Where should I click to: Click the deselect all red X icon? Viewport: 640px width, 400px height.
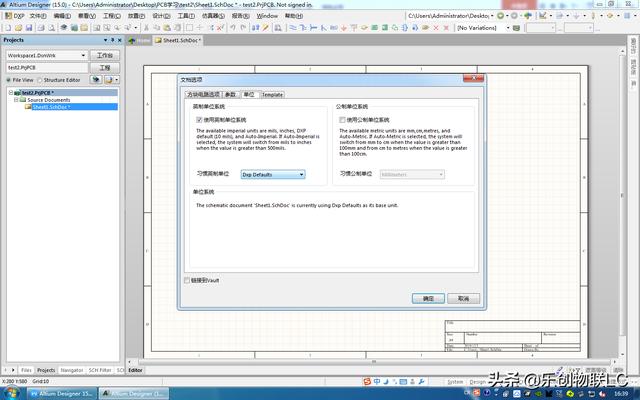click(221, 28)
